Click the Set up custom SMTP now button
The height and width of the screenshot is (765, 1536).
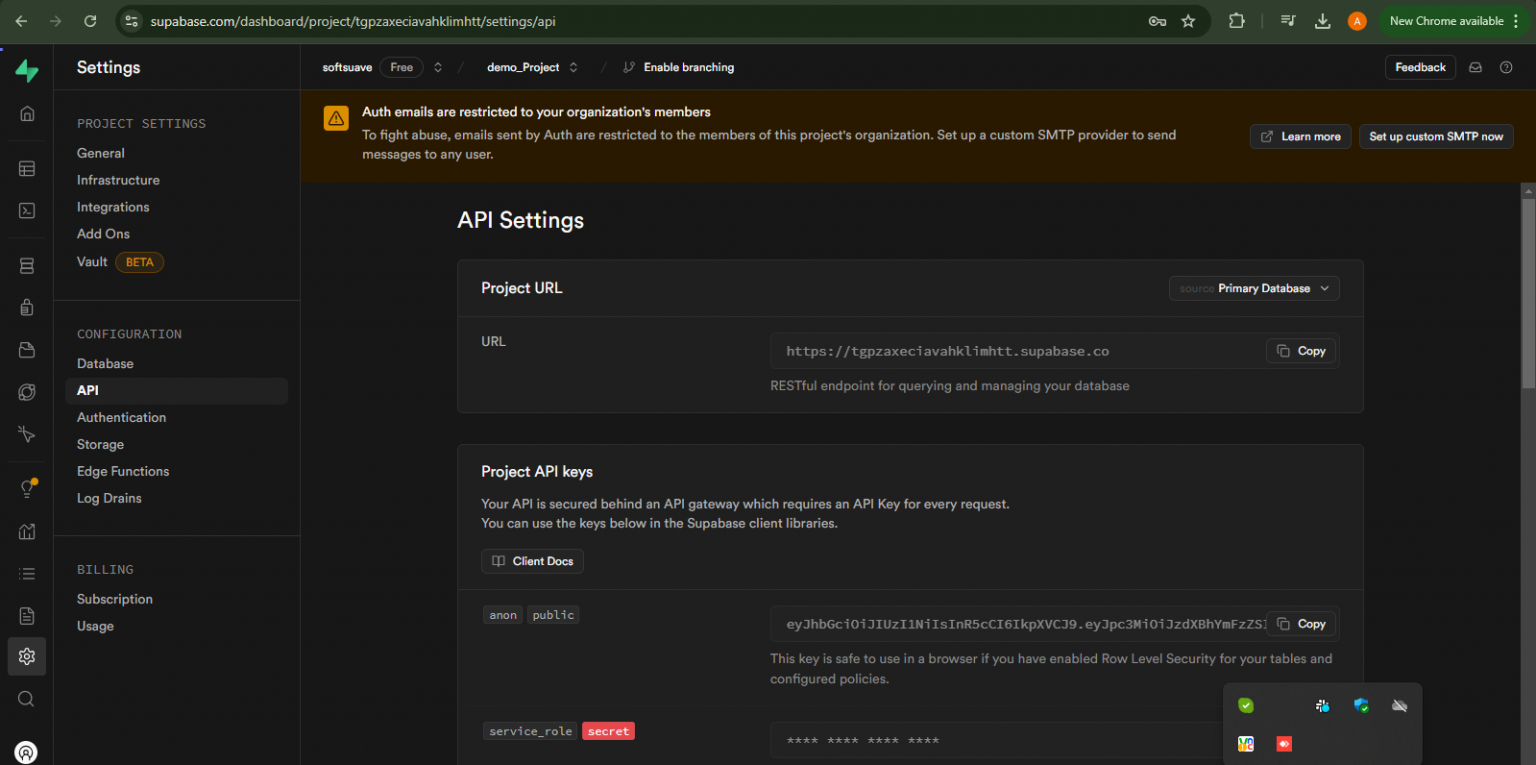[x=1436, y=136]
